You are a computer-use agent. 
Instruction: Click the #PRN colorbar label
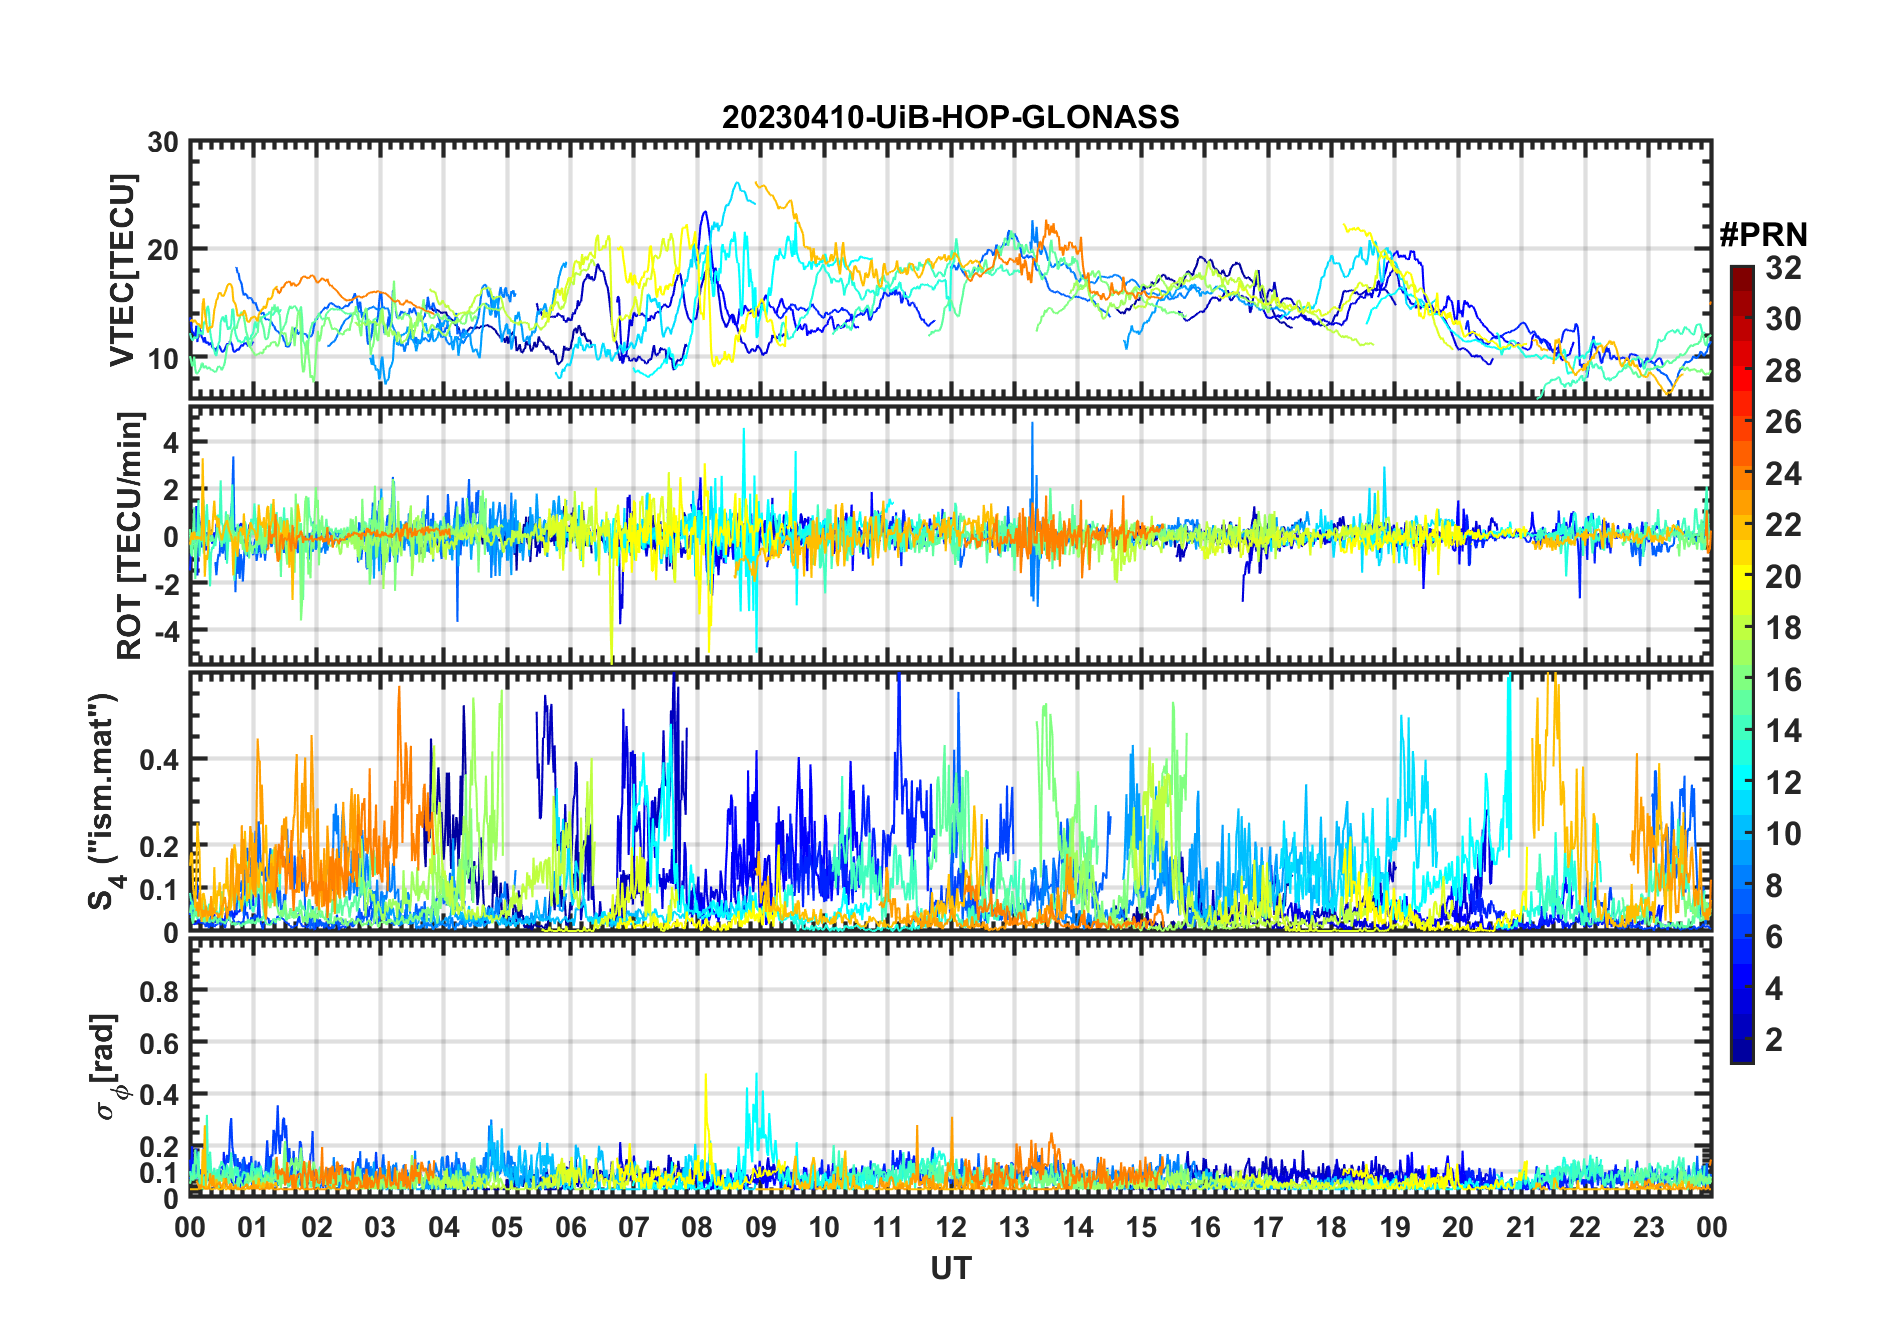1763,235
